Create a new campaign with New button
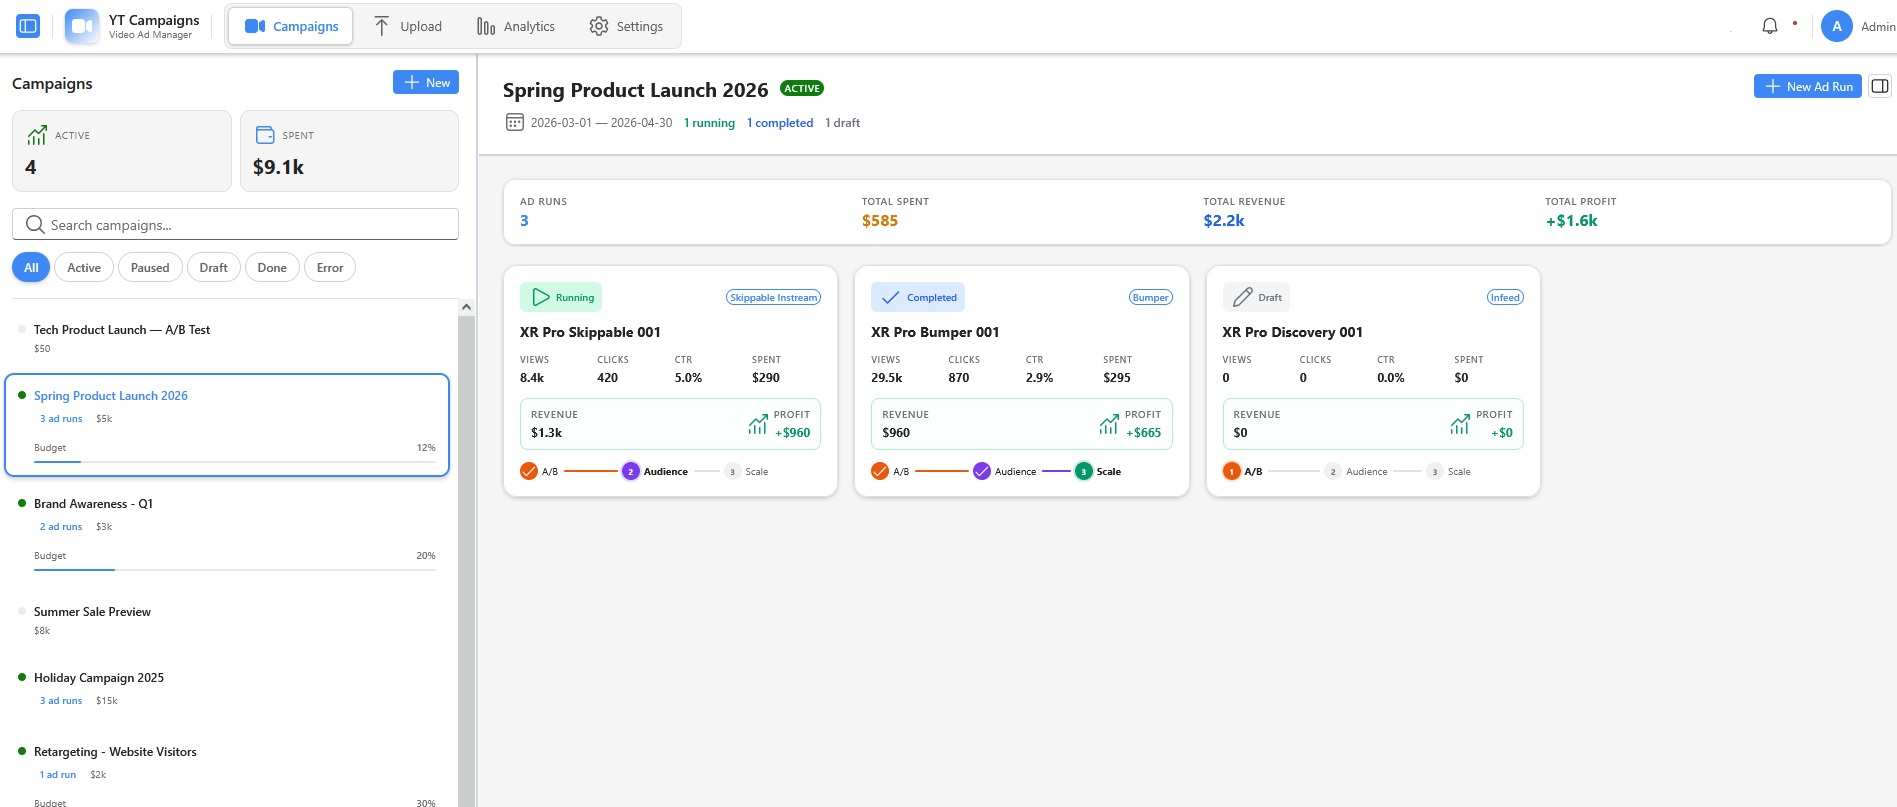 [x=426, y=82]
